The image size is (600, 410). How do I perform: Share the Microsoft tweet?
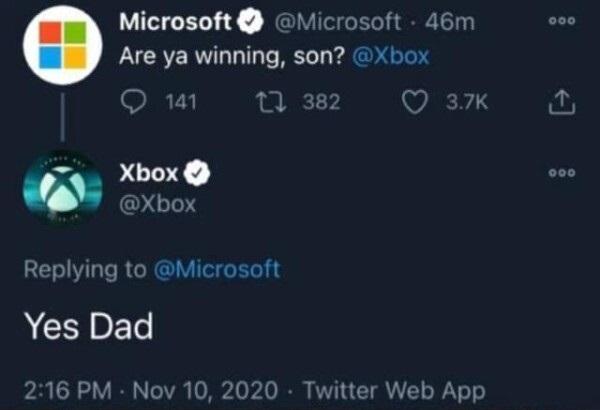[562, 101]
